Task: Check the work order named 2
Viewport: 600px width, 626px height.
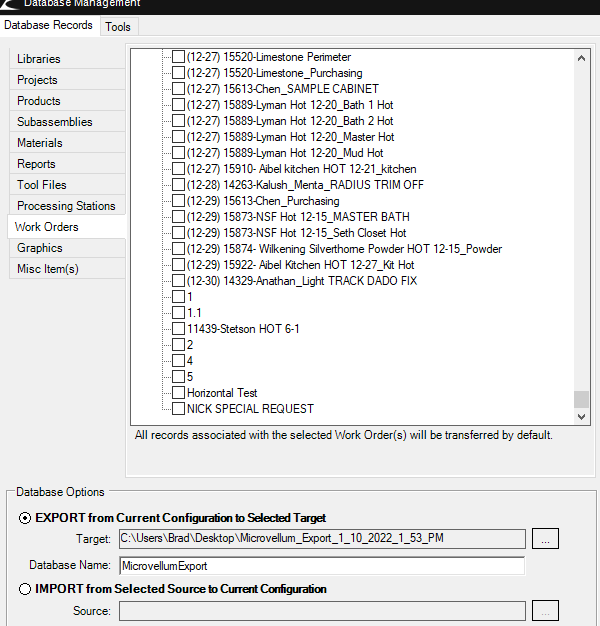Action: coord(178,344)
